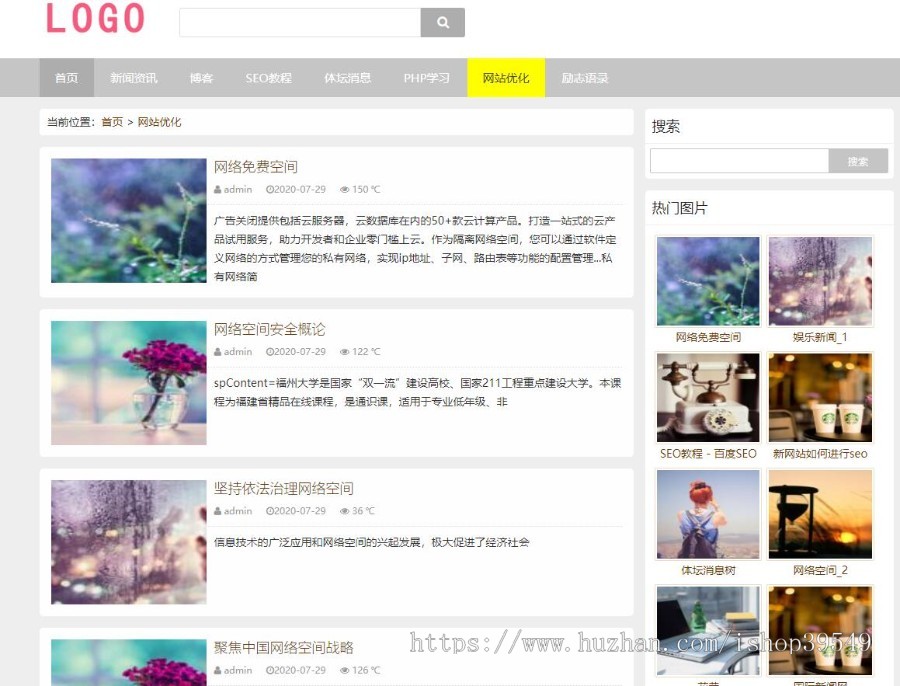Navigate to PHP学习 section
Viewport: 900px width, 686px height.
426,77
